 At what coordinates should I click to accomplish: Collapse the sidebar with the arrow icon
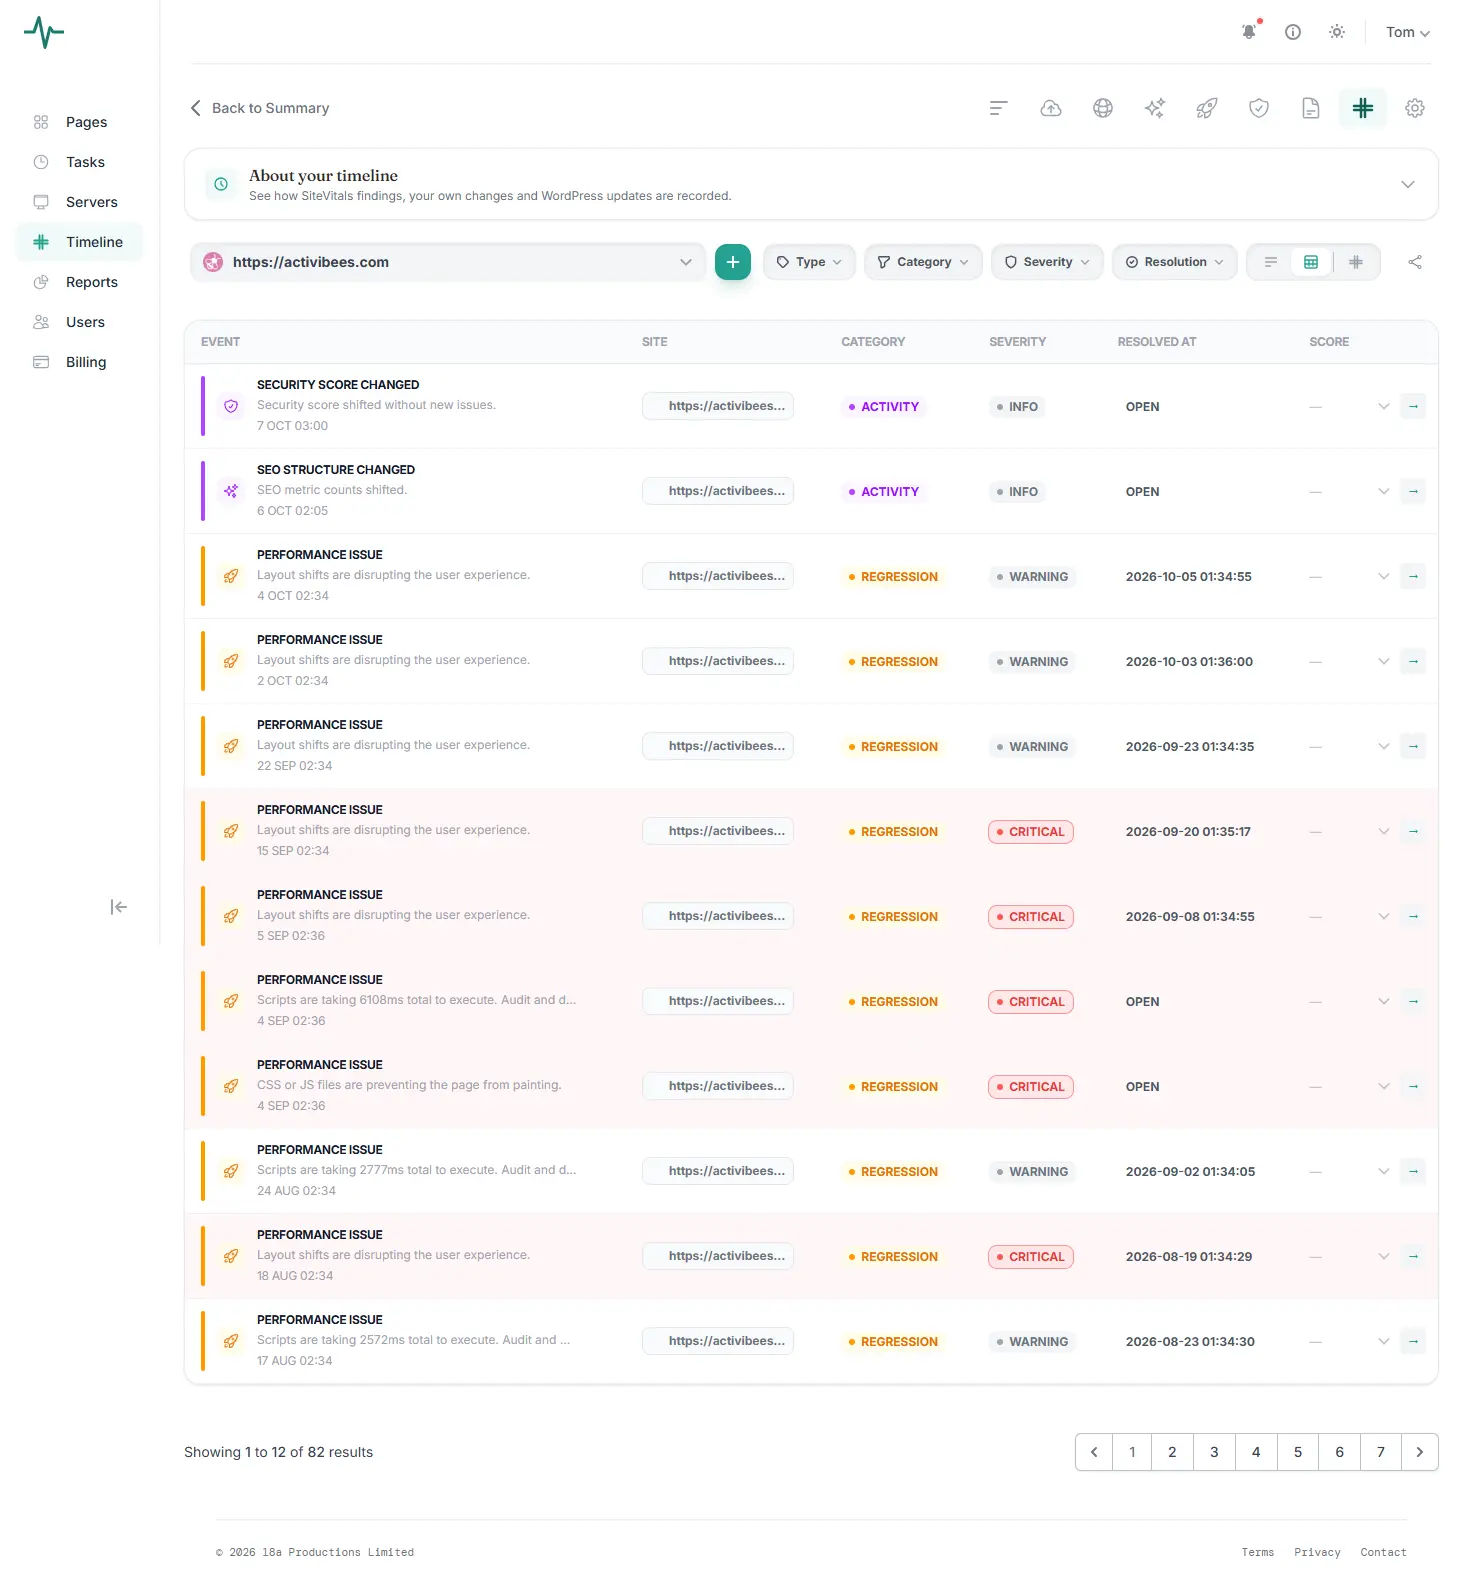point(119,907)
